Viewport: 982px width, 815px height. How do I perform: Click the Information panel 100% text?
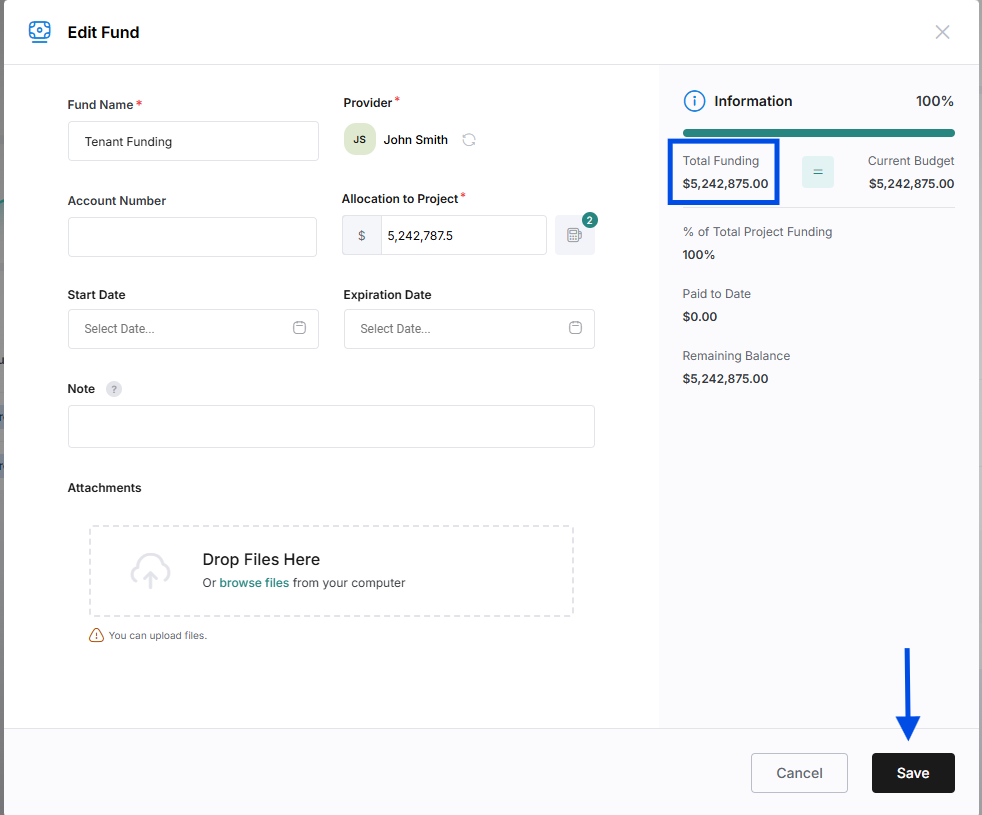[934, 101]
